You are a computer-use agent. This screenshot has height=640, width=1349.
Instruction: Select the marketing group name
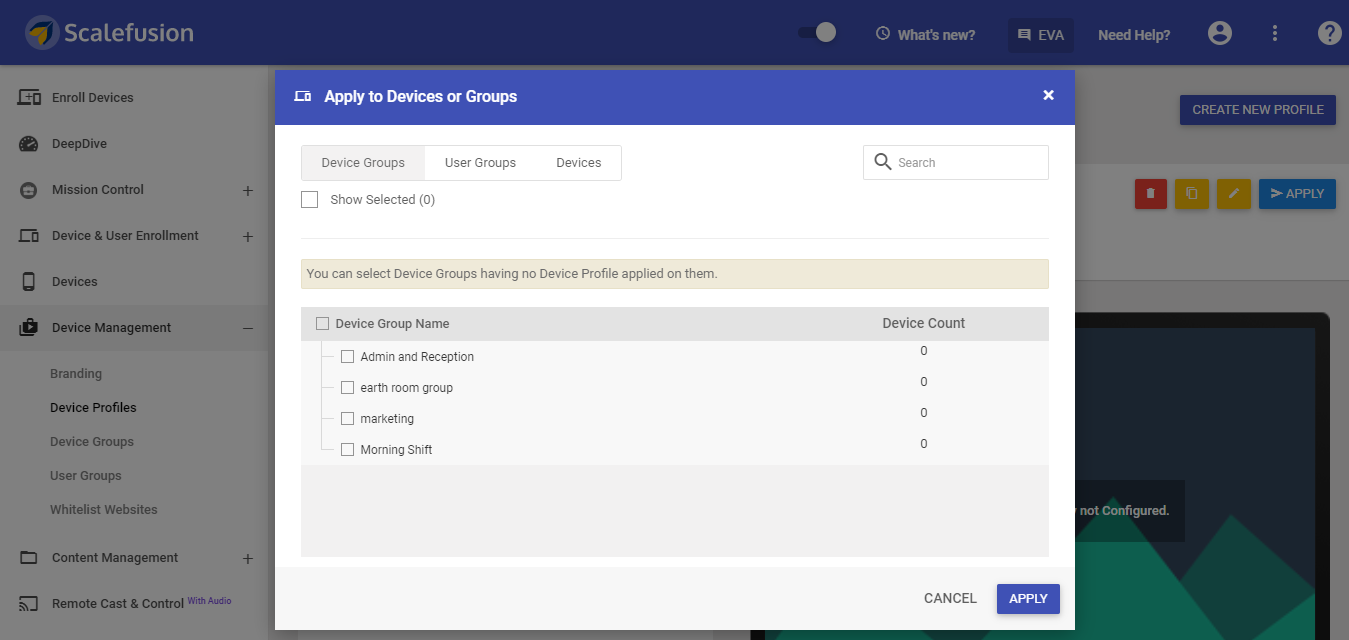[387, 419]
